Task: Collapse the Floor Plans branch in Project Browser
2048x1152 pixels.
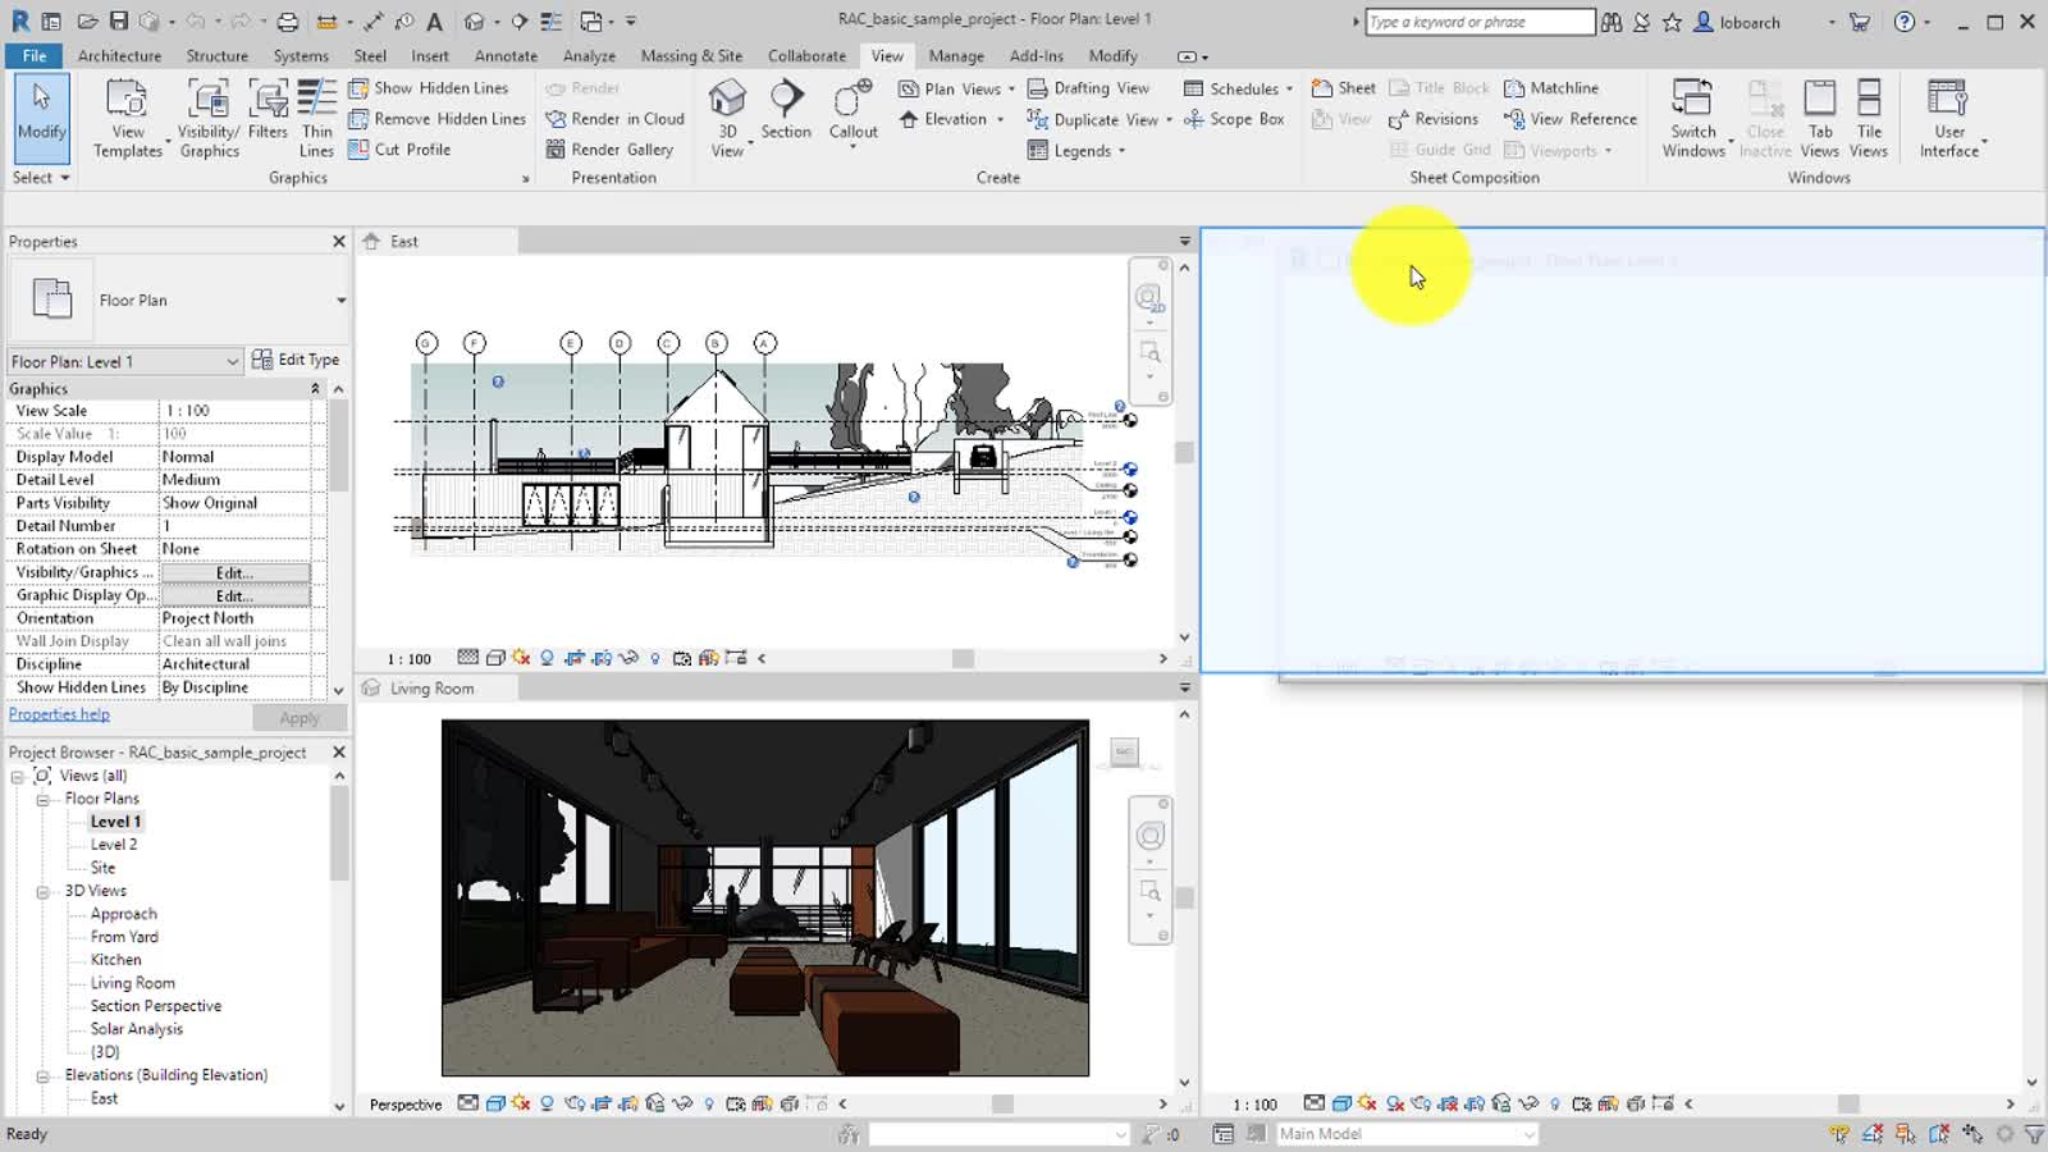Action: [43, 798]
